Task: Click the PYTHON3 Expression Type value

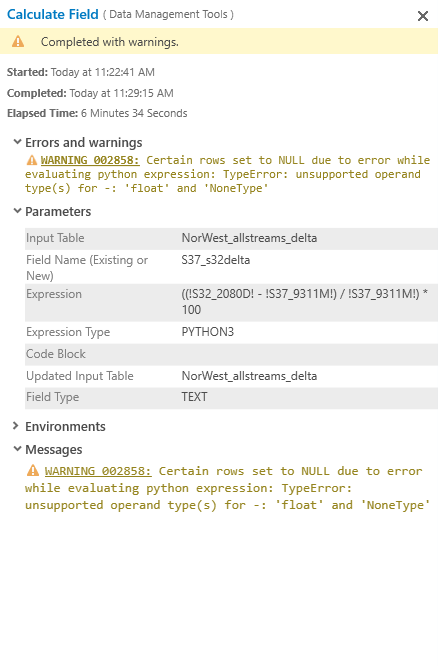Action: [x=208, y=332]
